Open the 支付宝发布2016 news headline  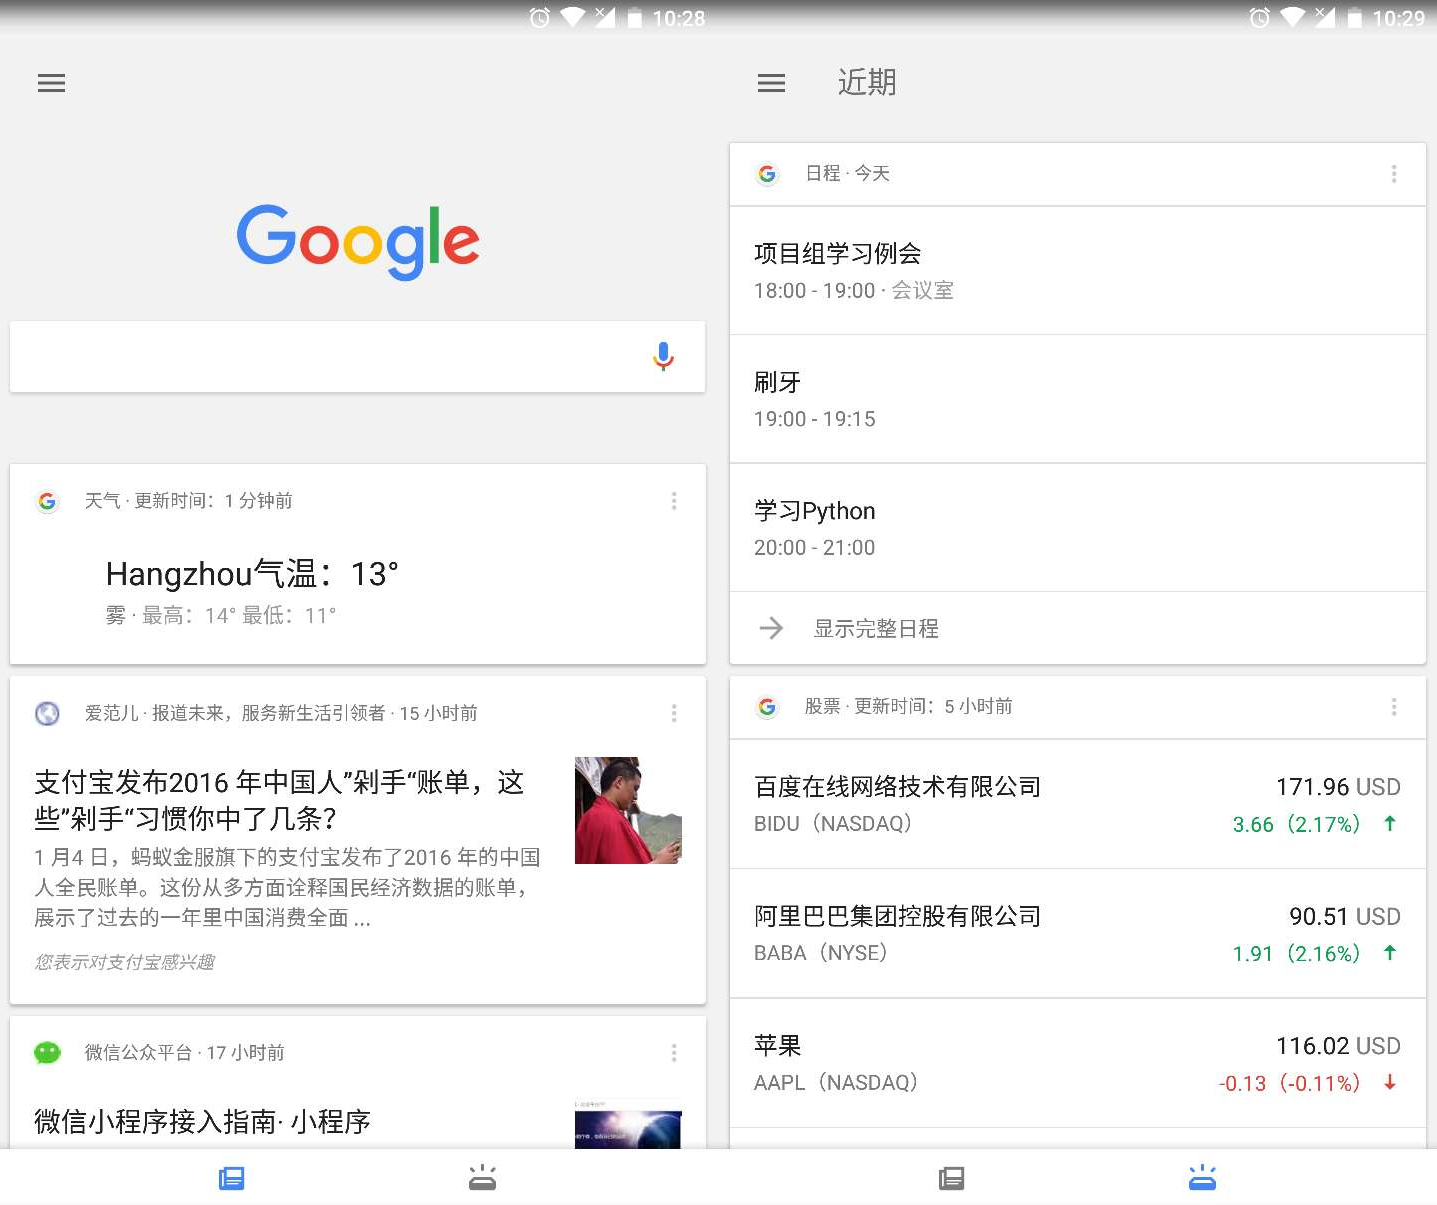[280, 800]
